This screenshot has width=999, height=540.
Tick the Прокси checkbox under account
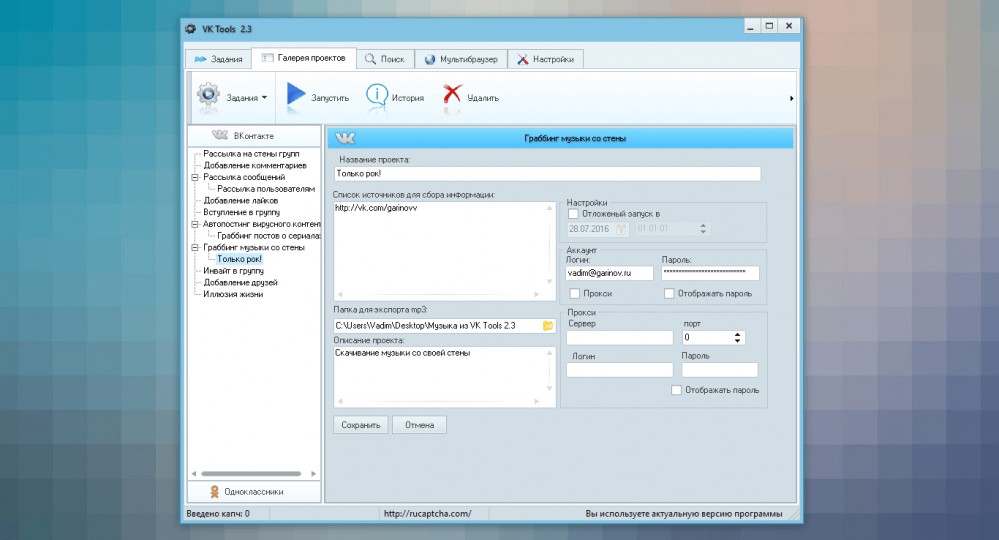click(575, 294)
